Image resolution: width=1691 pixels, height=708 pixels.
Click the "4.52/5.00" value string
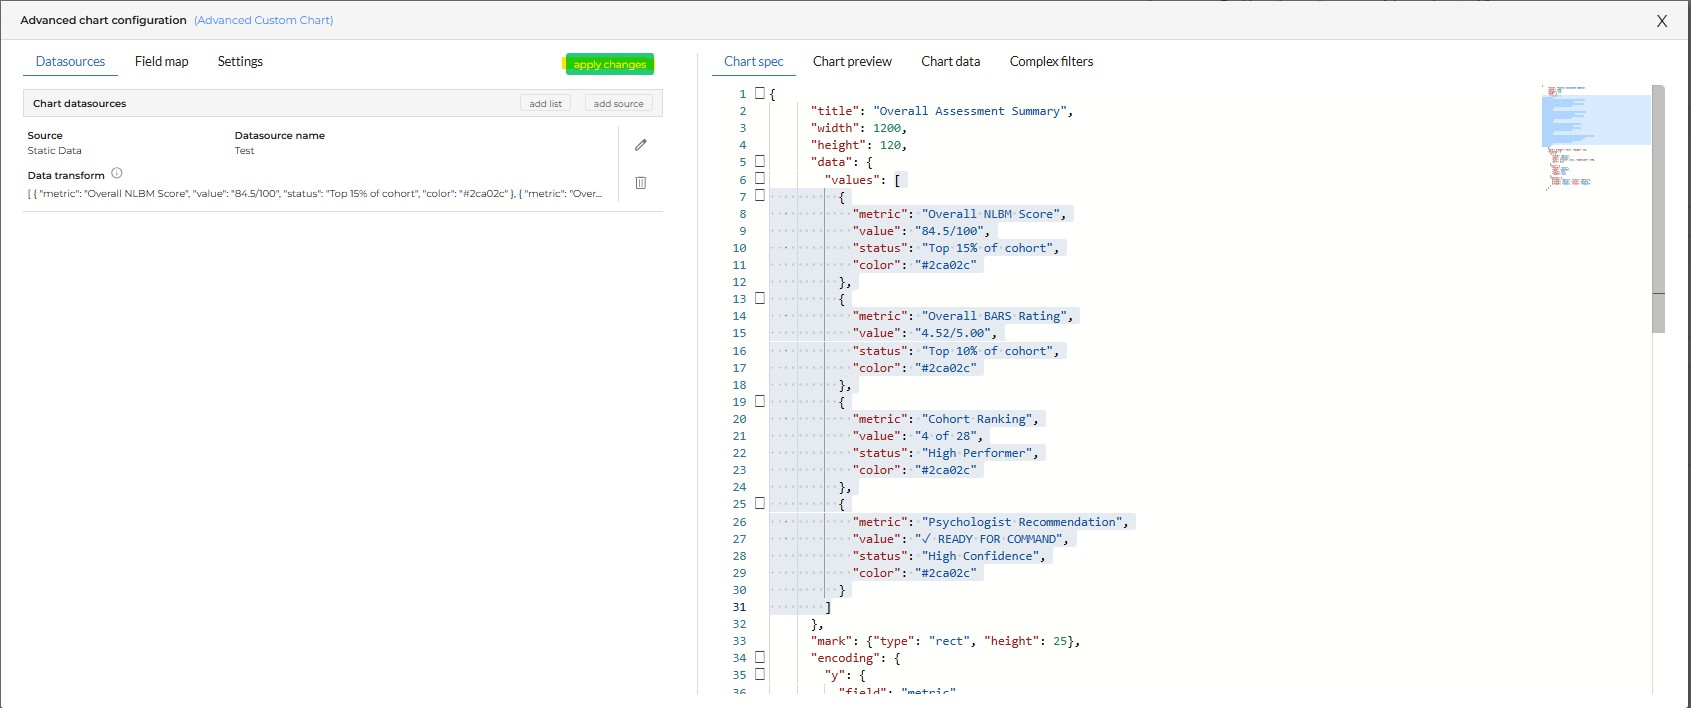pyautogui.click(x=952, y=333)
